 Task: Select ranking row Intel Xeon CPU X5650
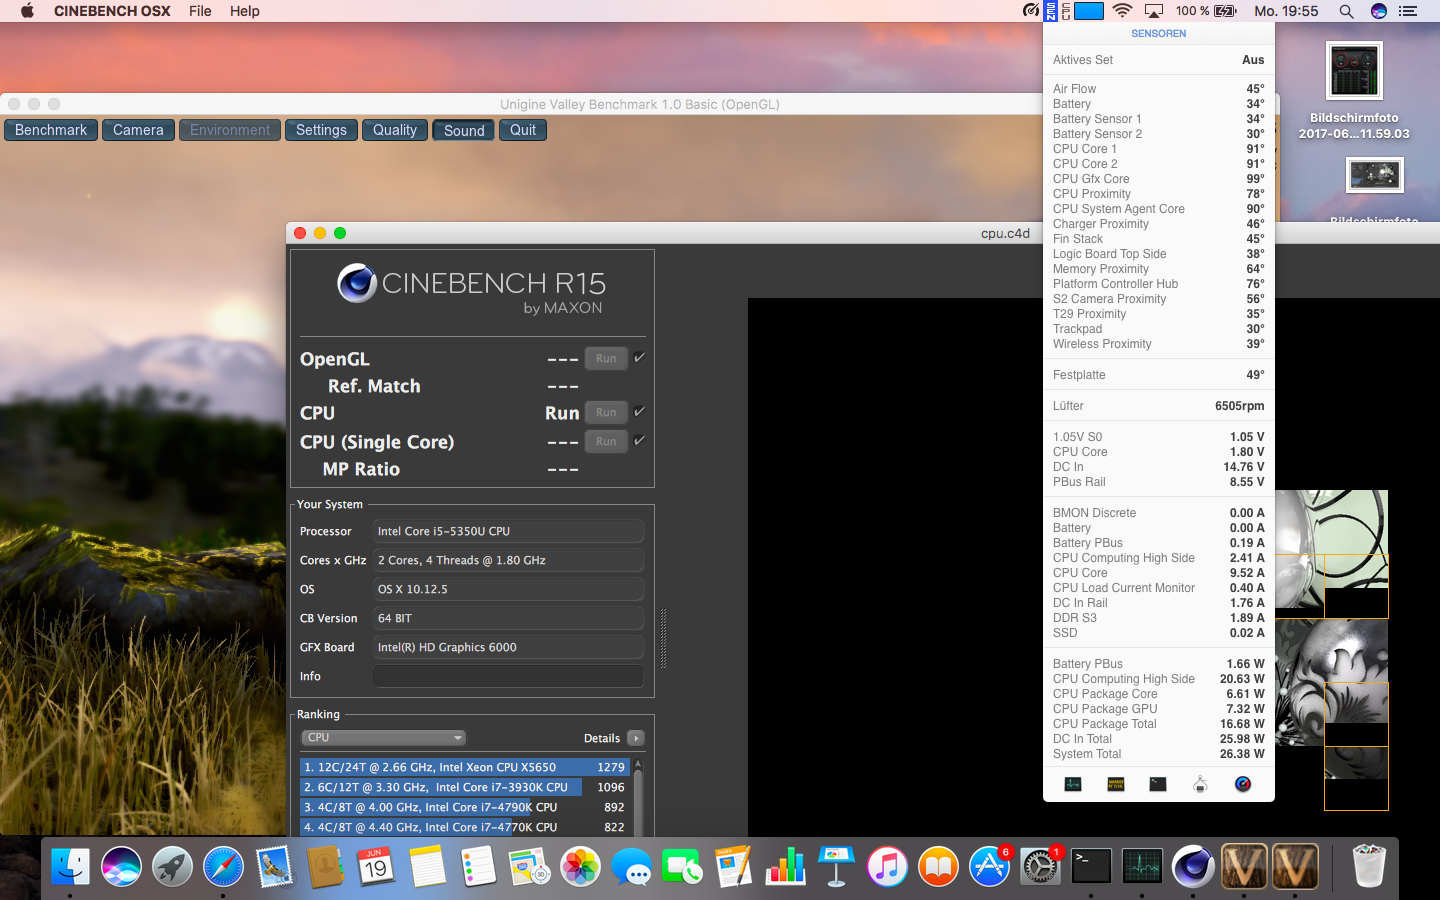pos(465,767)
